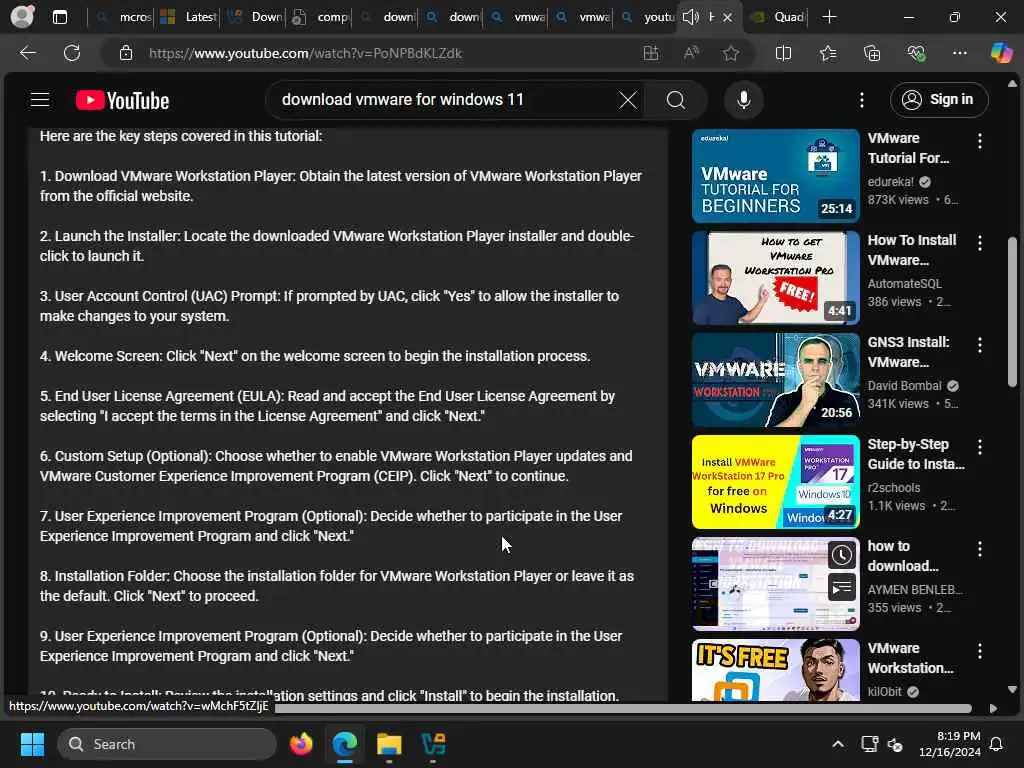The width and height of the screenshot is (1024, 768).
Task: Open a new browser tab
Action: click(829, 17)
